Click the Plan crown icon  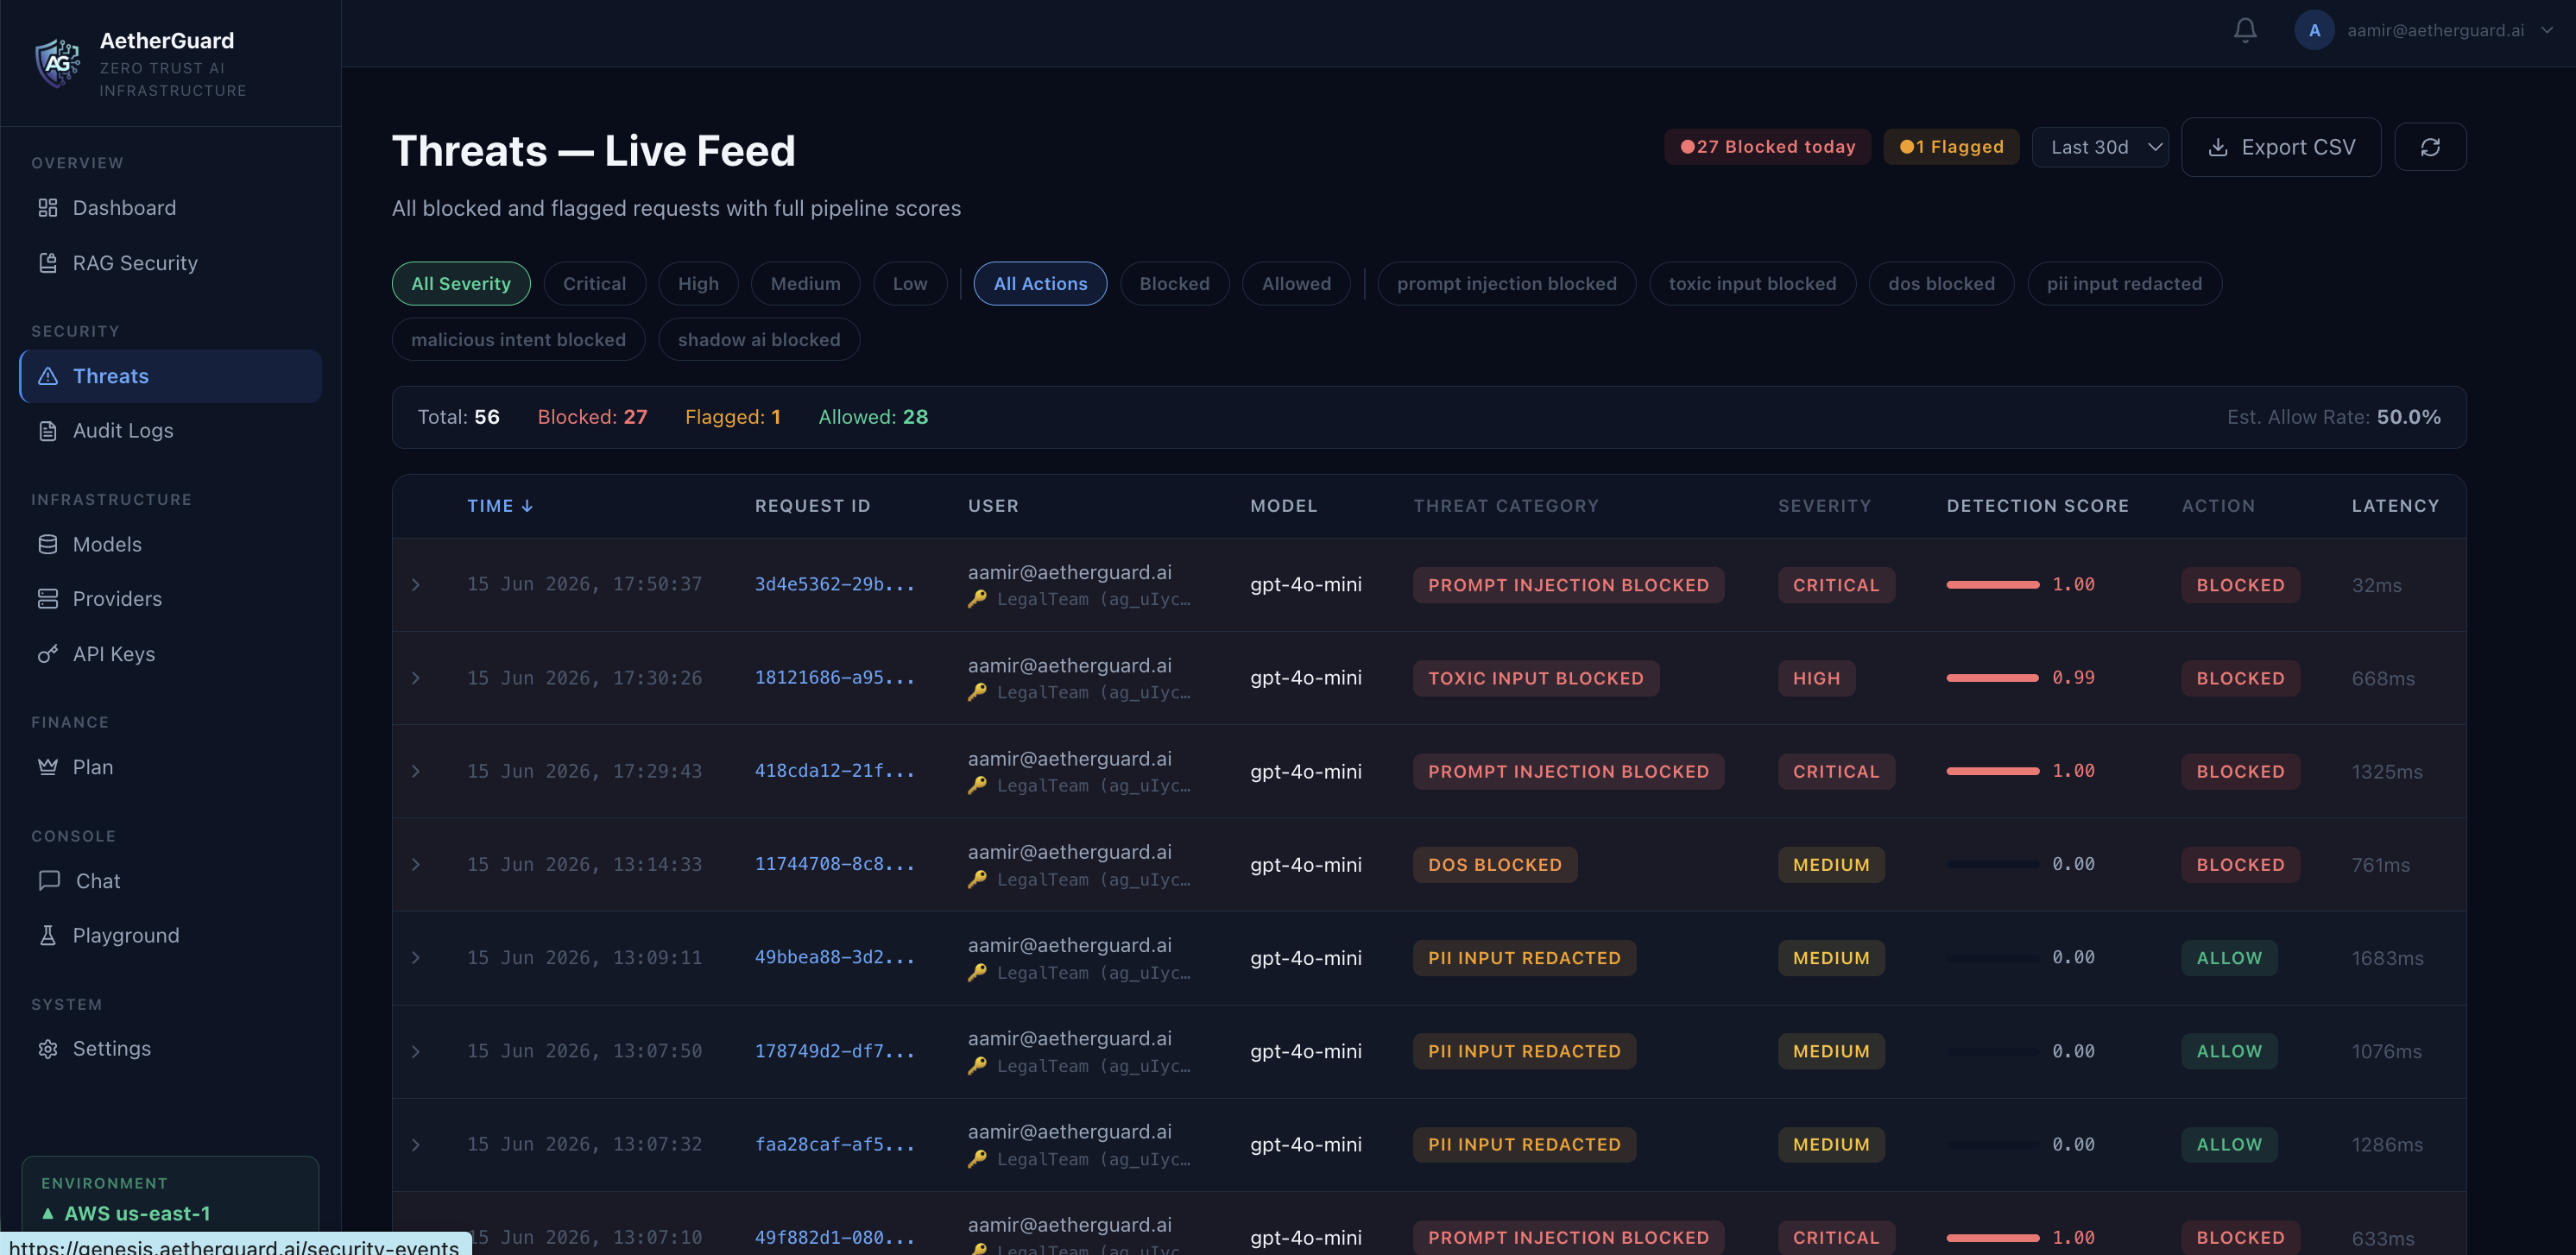pyautogui.click(x=48, y=767)
